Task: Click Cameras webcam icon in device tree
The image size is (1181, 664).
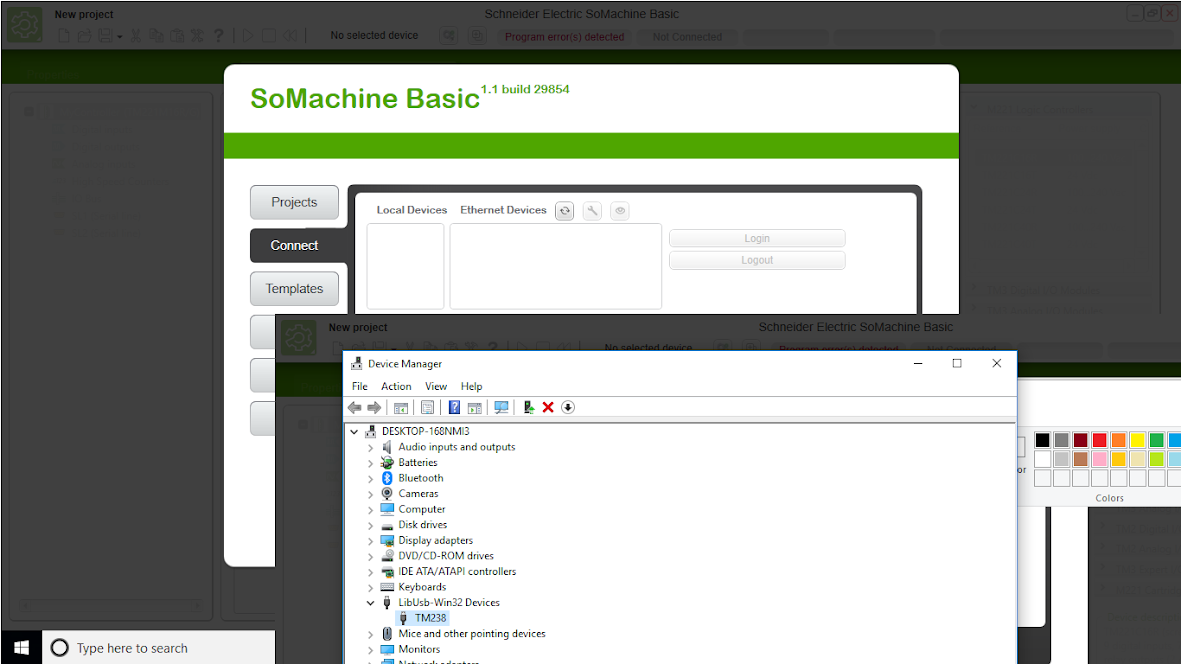Action: (387, 494)
